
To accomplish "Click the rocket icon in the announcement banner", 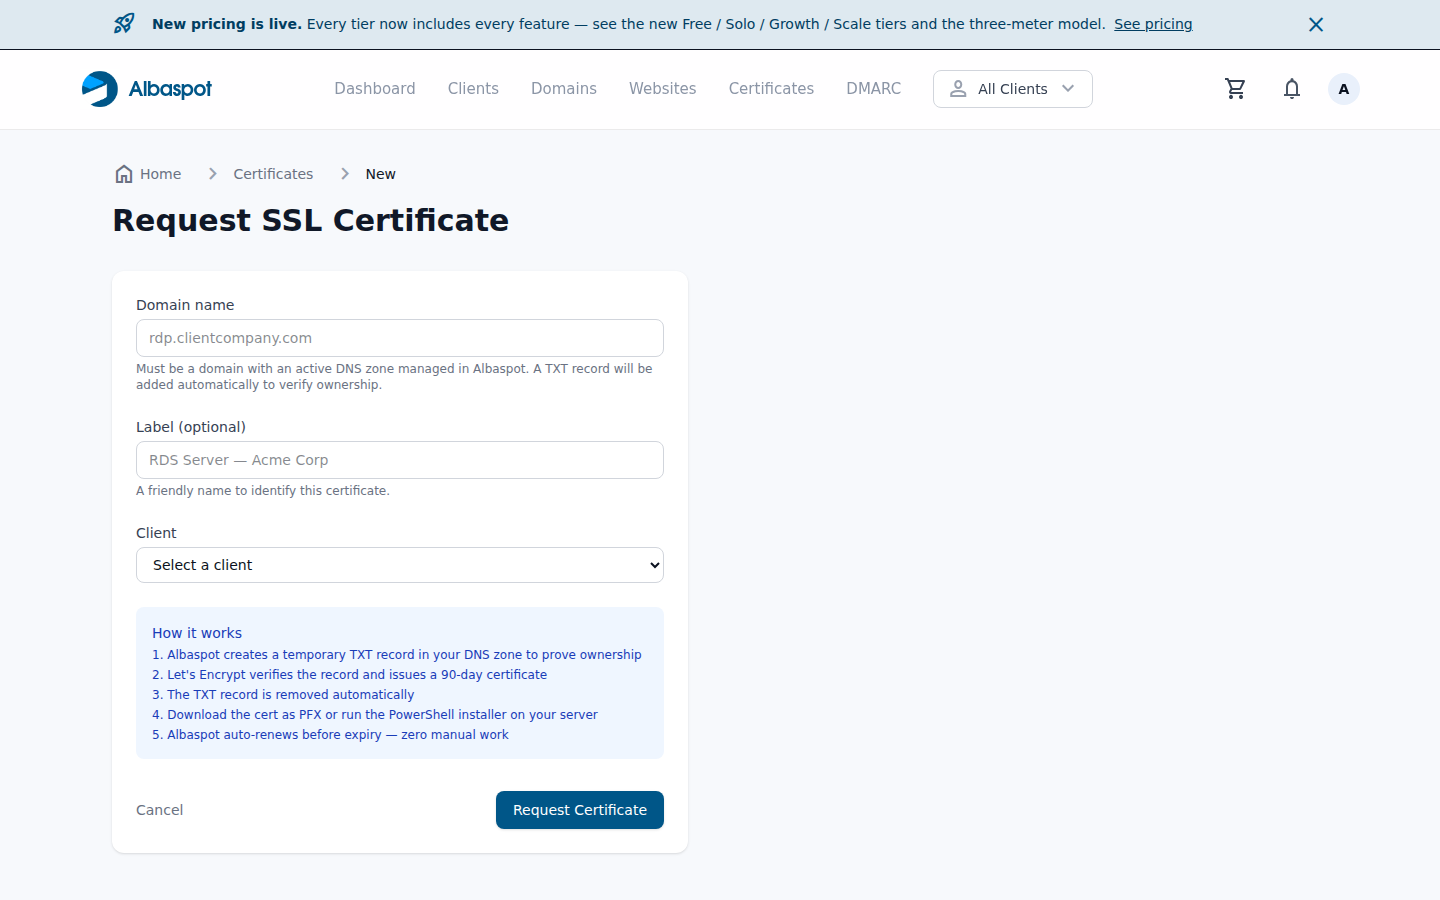I will (124, 24).
